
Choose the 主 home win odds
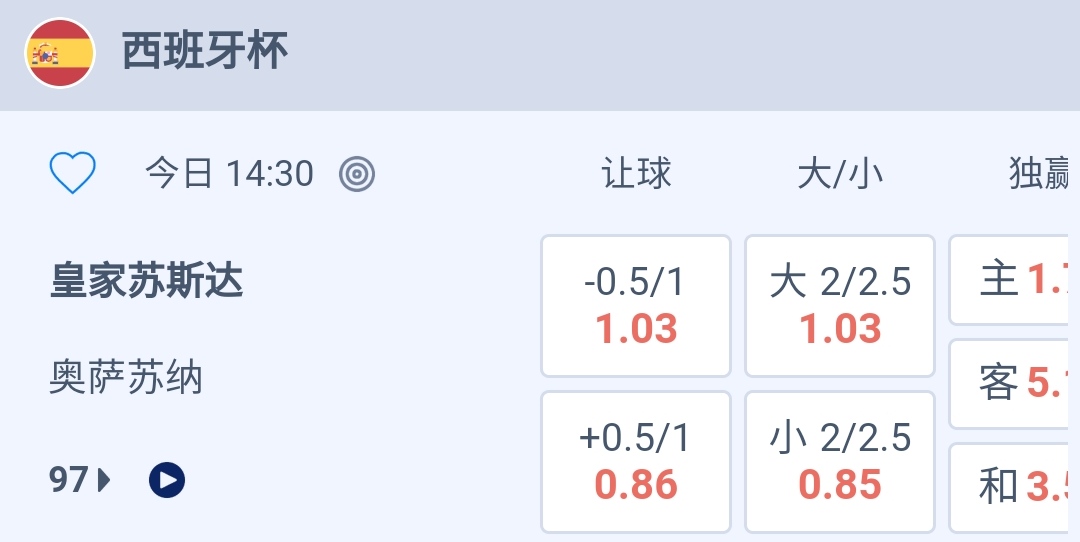click(x=1014, y=281)
